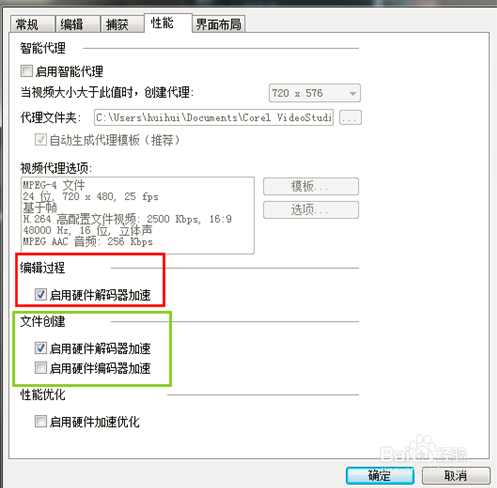Check the 启用硬件加速优化 option

[41, 421]
